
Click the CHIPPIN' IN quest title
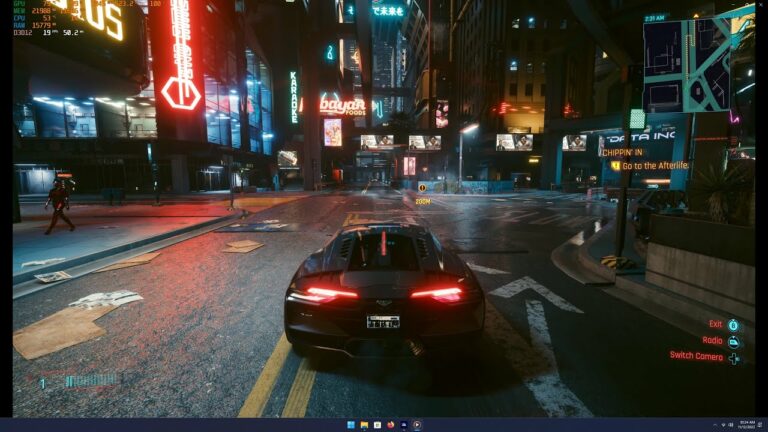coord(622,152)
